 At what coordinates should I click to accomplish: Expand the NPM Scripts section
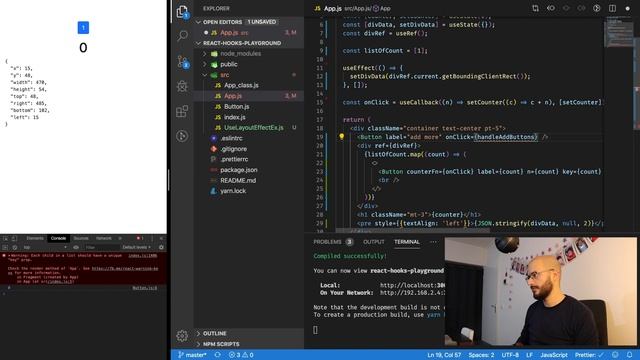249,344
